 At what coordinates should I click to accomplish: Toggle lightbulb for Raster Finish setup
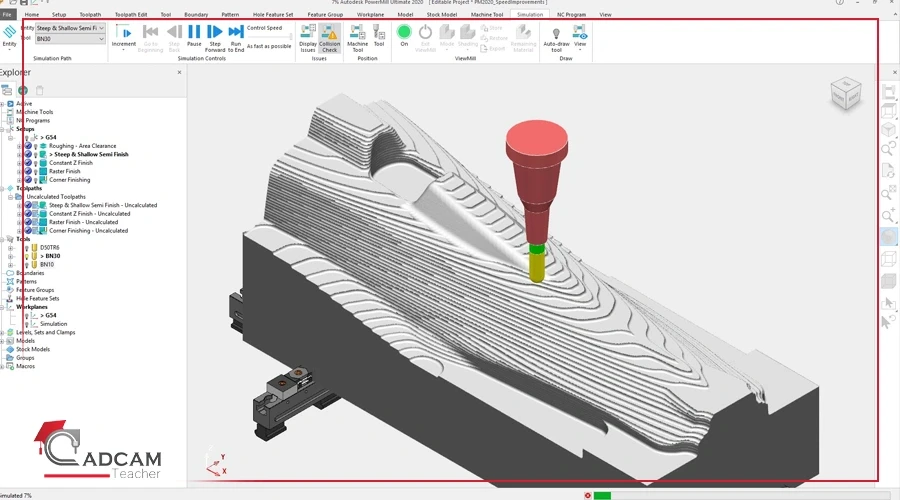[36, 172]
